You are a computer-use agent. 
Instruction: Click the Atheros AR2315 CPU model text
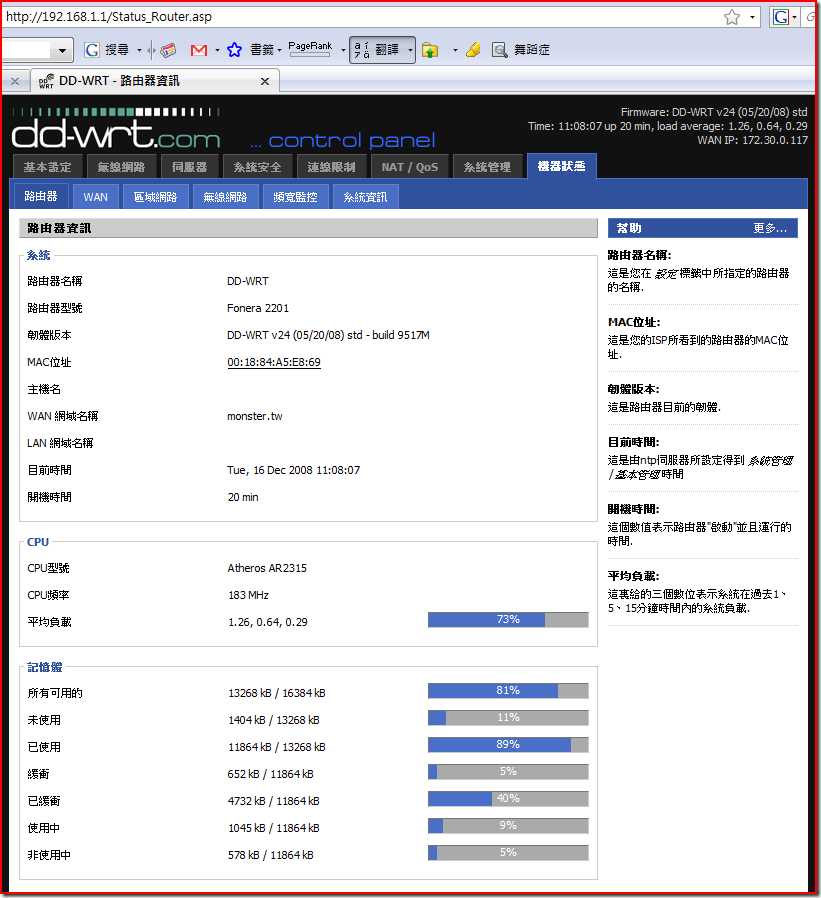click(267, 568)
